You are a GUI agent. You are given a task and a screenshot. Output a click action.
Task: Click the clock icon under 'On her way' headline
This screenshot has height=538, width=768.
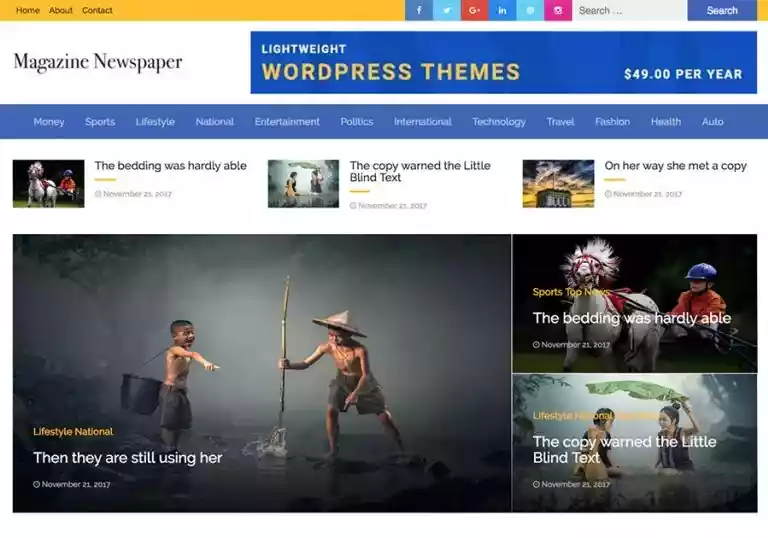[608, 194]
